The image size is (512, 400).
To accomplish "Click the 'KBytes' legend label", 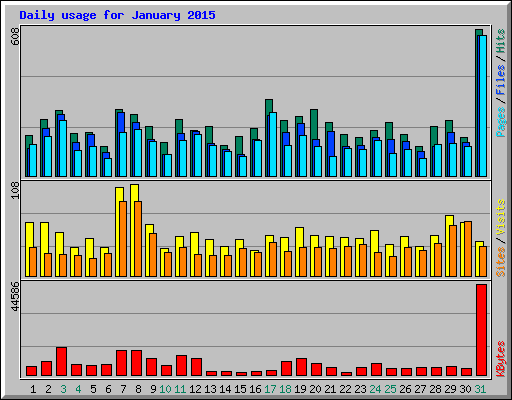I will 501,359.
